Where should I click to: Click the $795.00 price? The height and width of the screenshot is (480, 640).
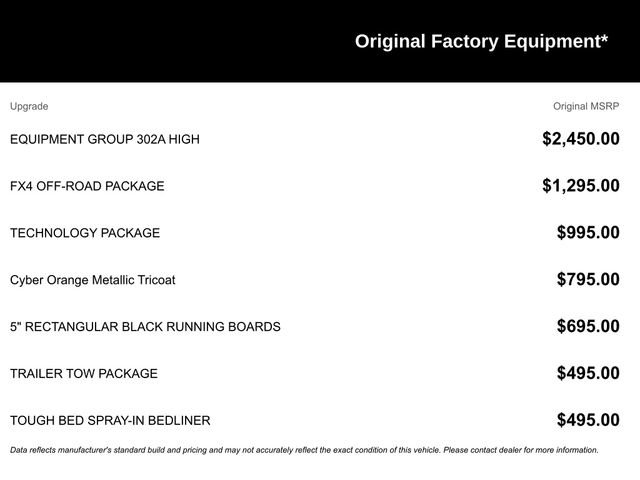click(x=588, y=280)
